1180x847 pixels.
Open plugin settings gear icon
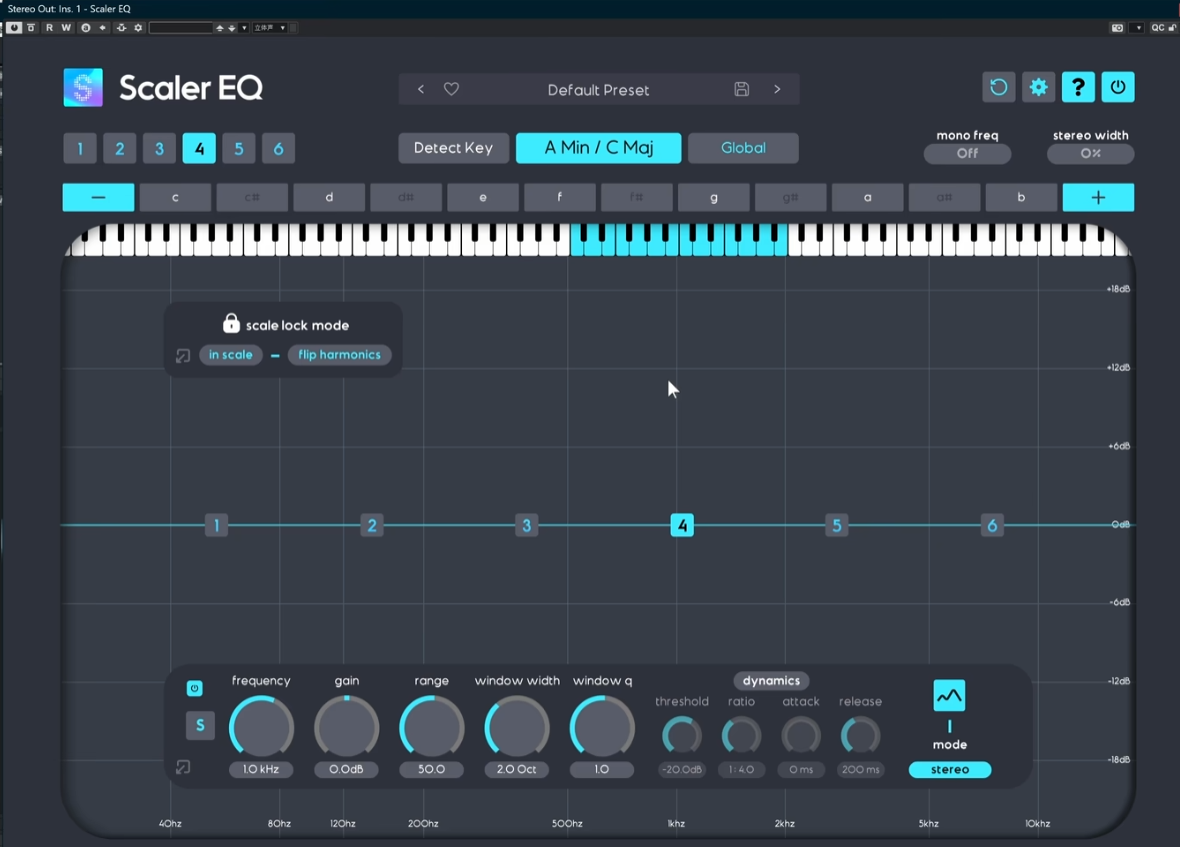[x=1039, y=87]
